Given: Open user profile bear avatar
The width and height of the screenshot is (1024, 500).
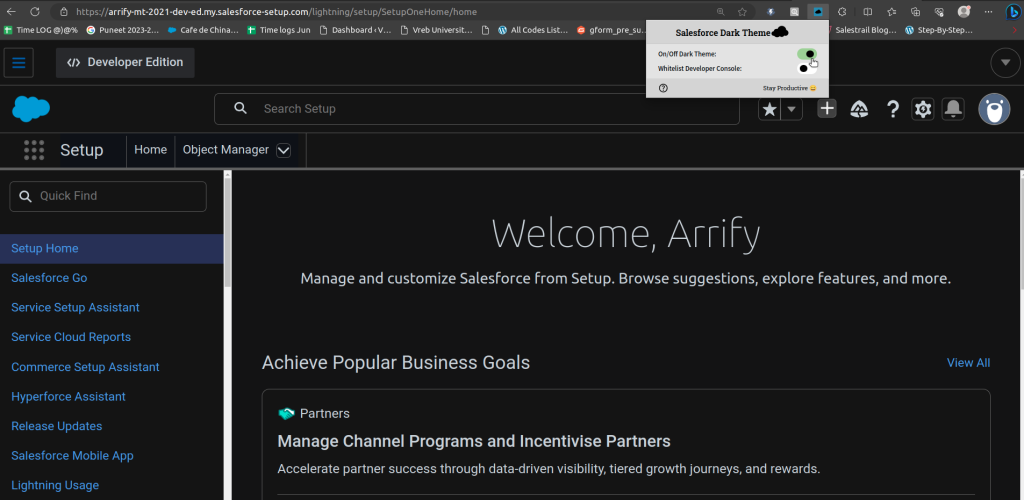Looking at the screenshot, I should 994,109.
